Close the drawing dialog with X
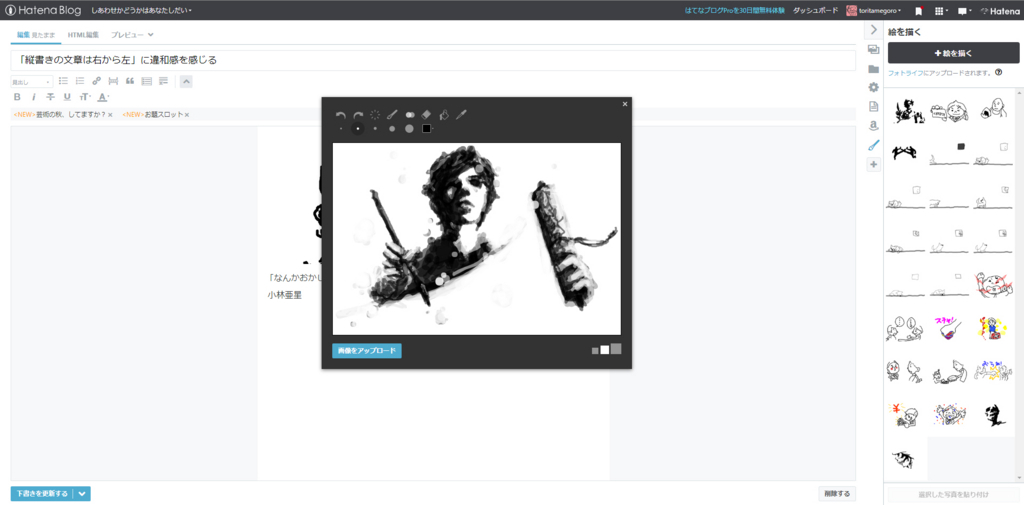This screenshot has height=505, width=1024. (625, 103)
